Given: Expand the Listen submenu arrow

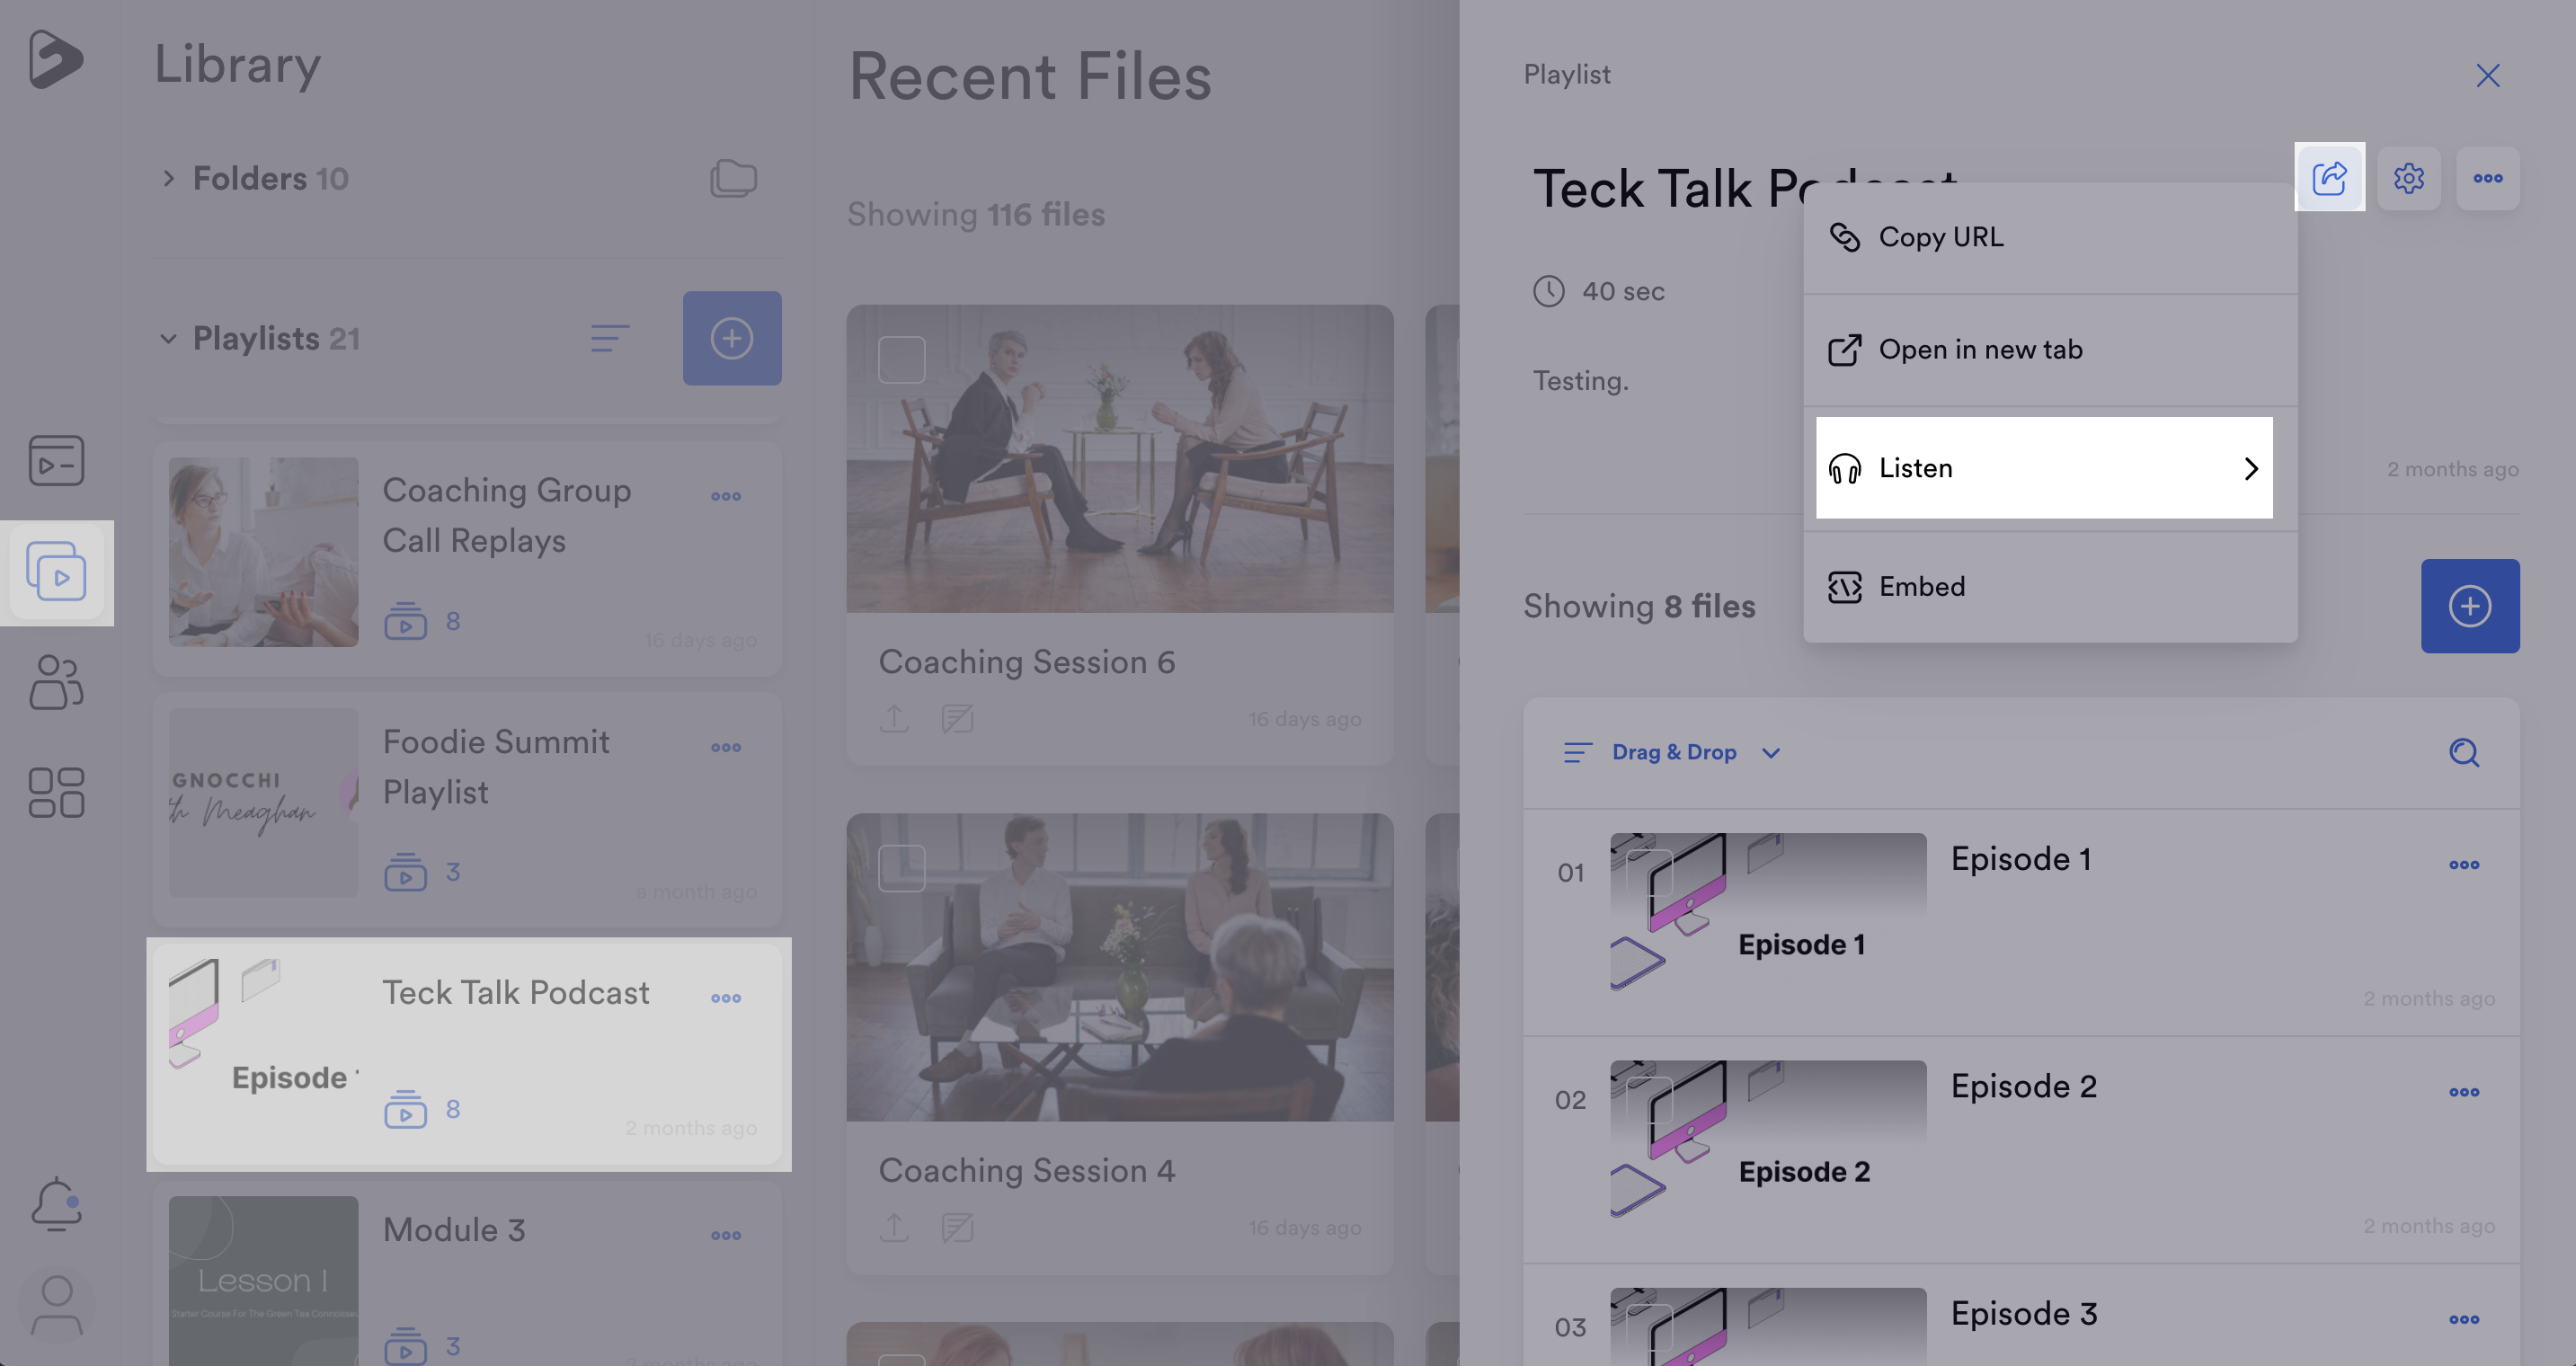Looking at the screenshot, I should click(x=2250, y=468).
